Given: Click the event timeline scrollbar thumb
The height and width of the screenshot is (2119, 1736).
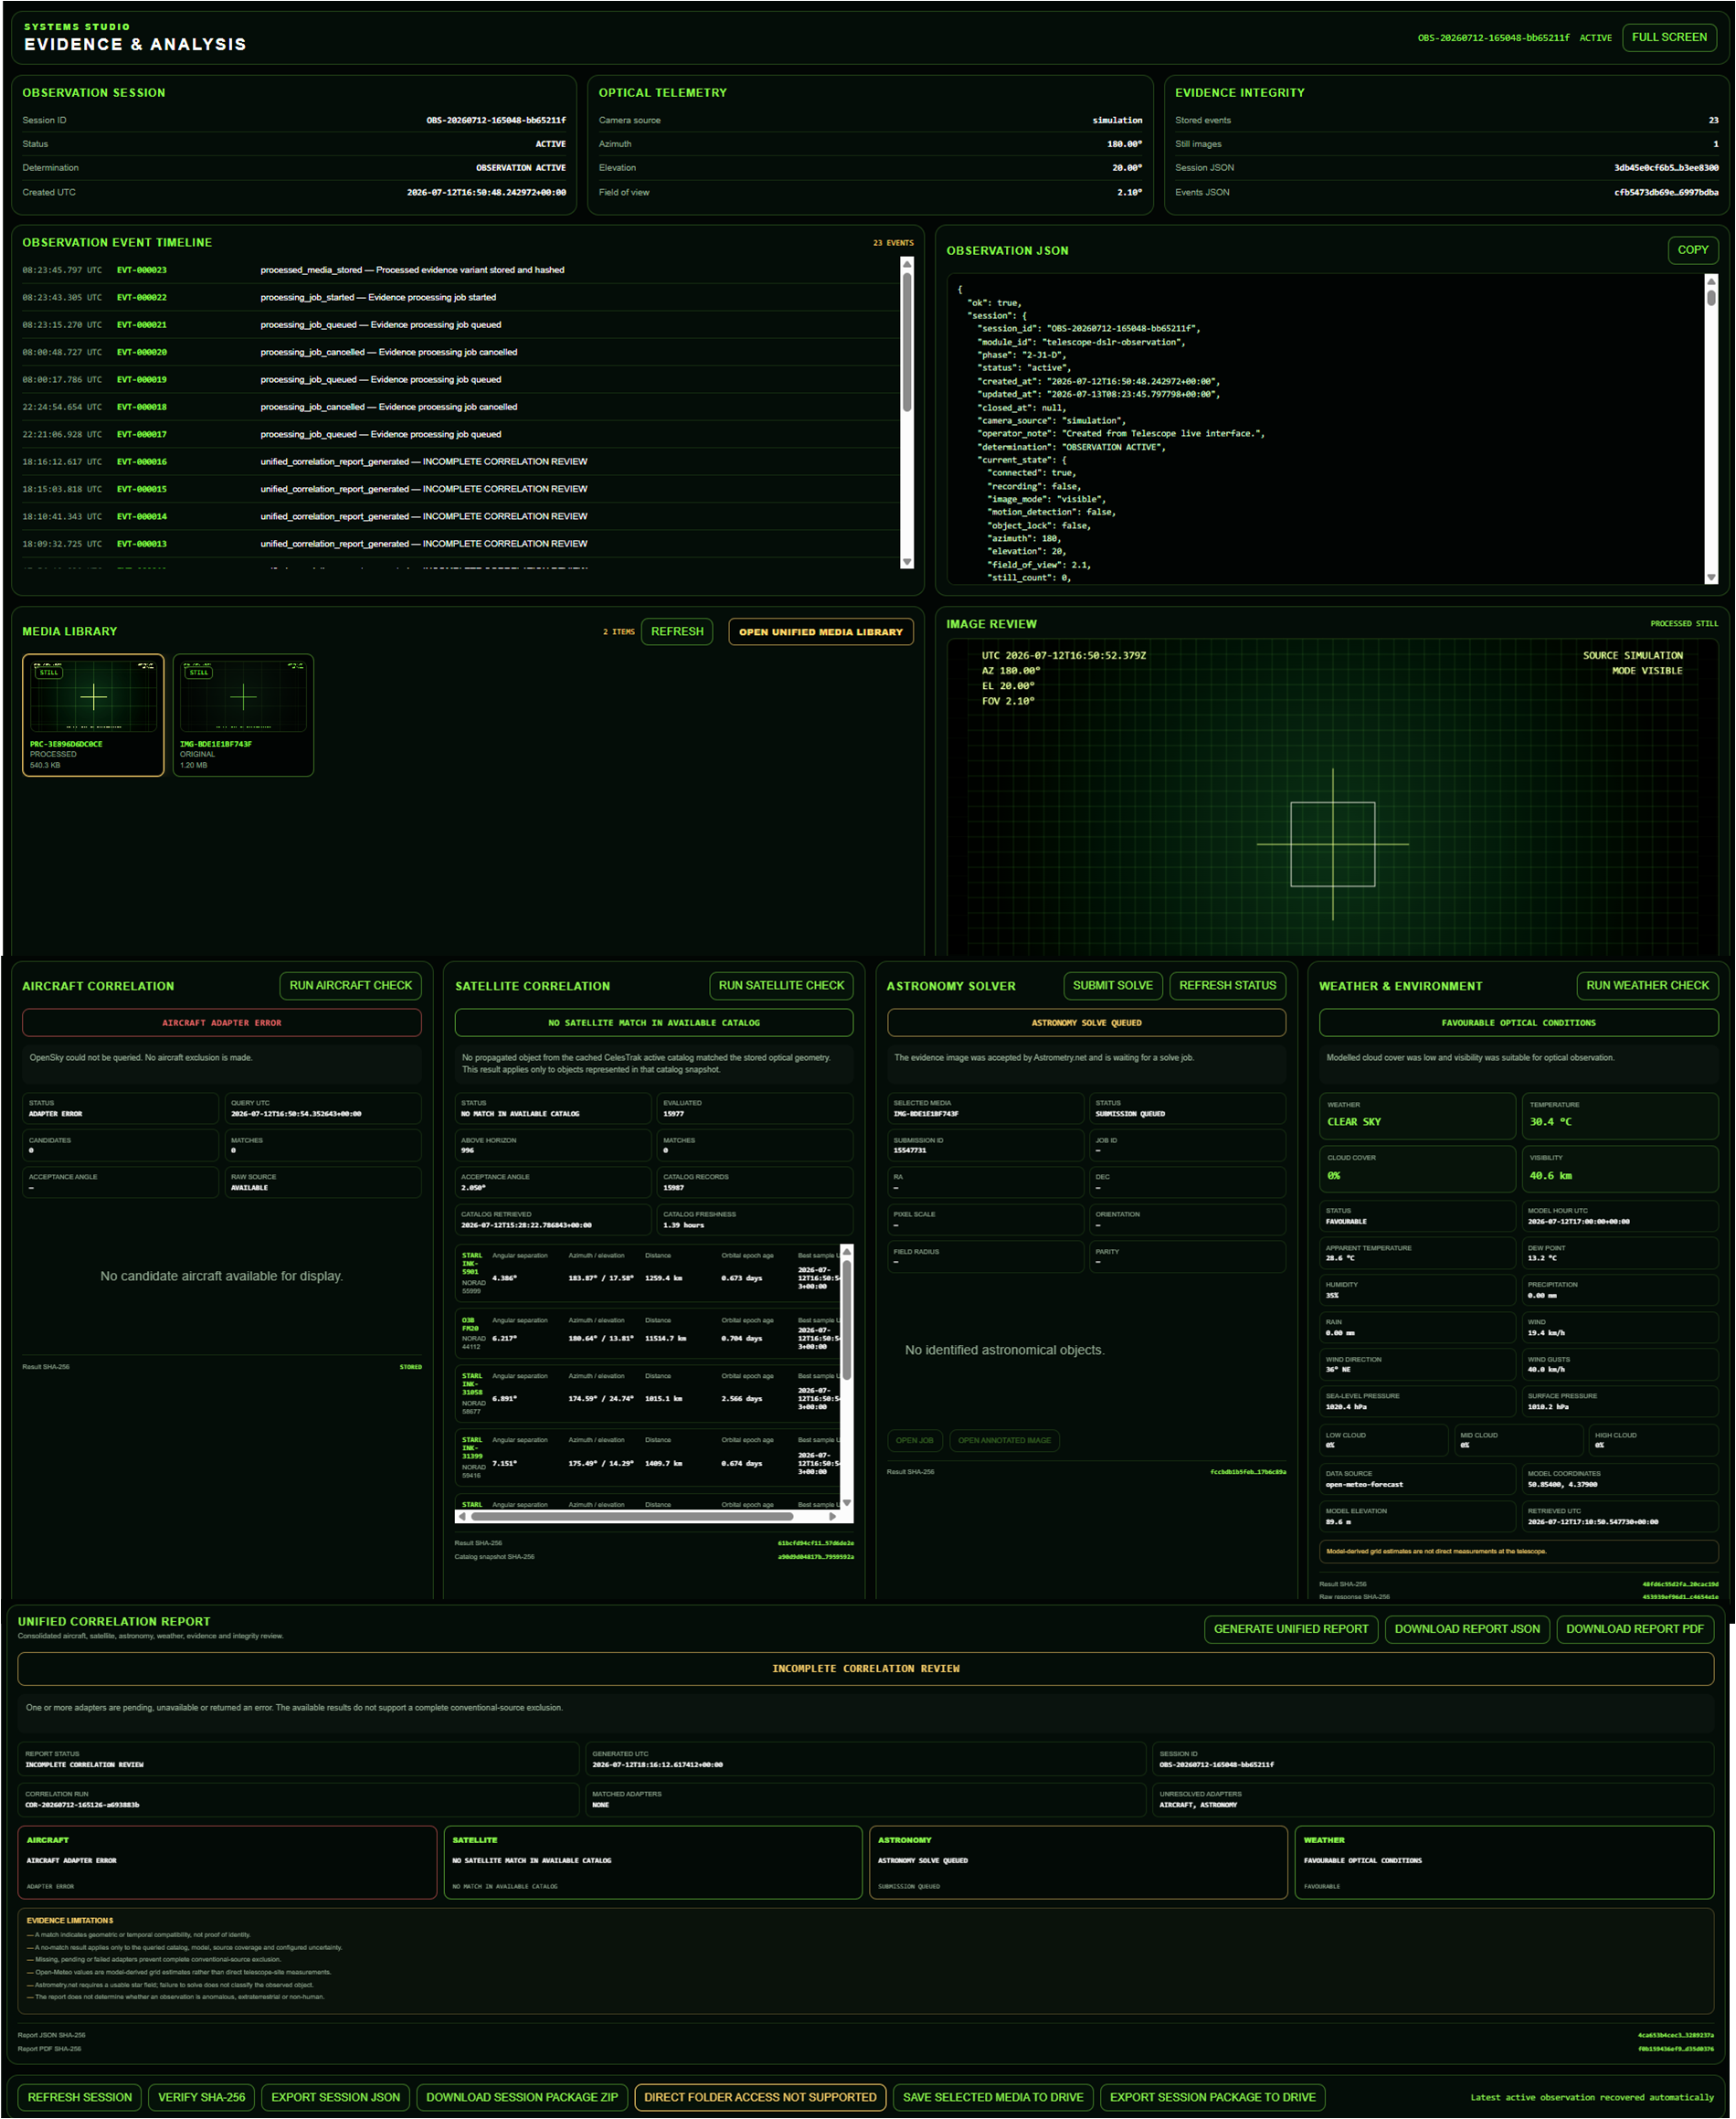Looking at the screenshot, I should click(907, 342).
